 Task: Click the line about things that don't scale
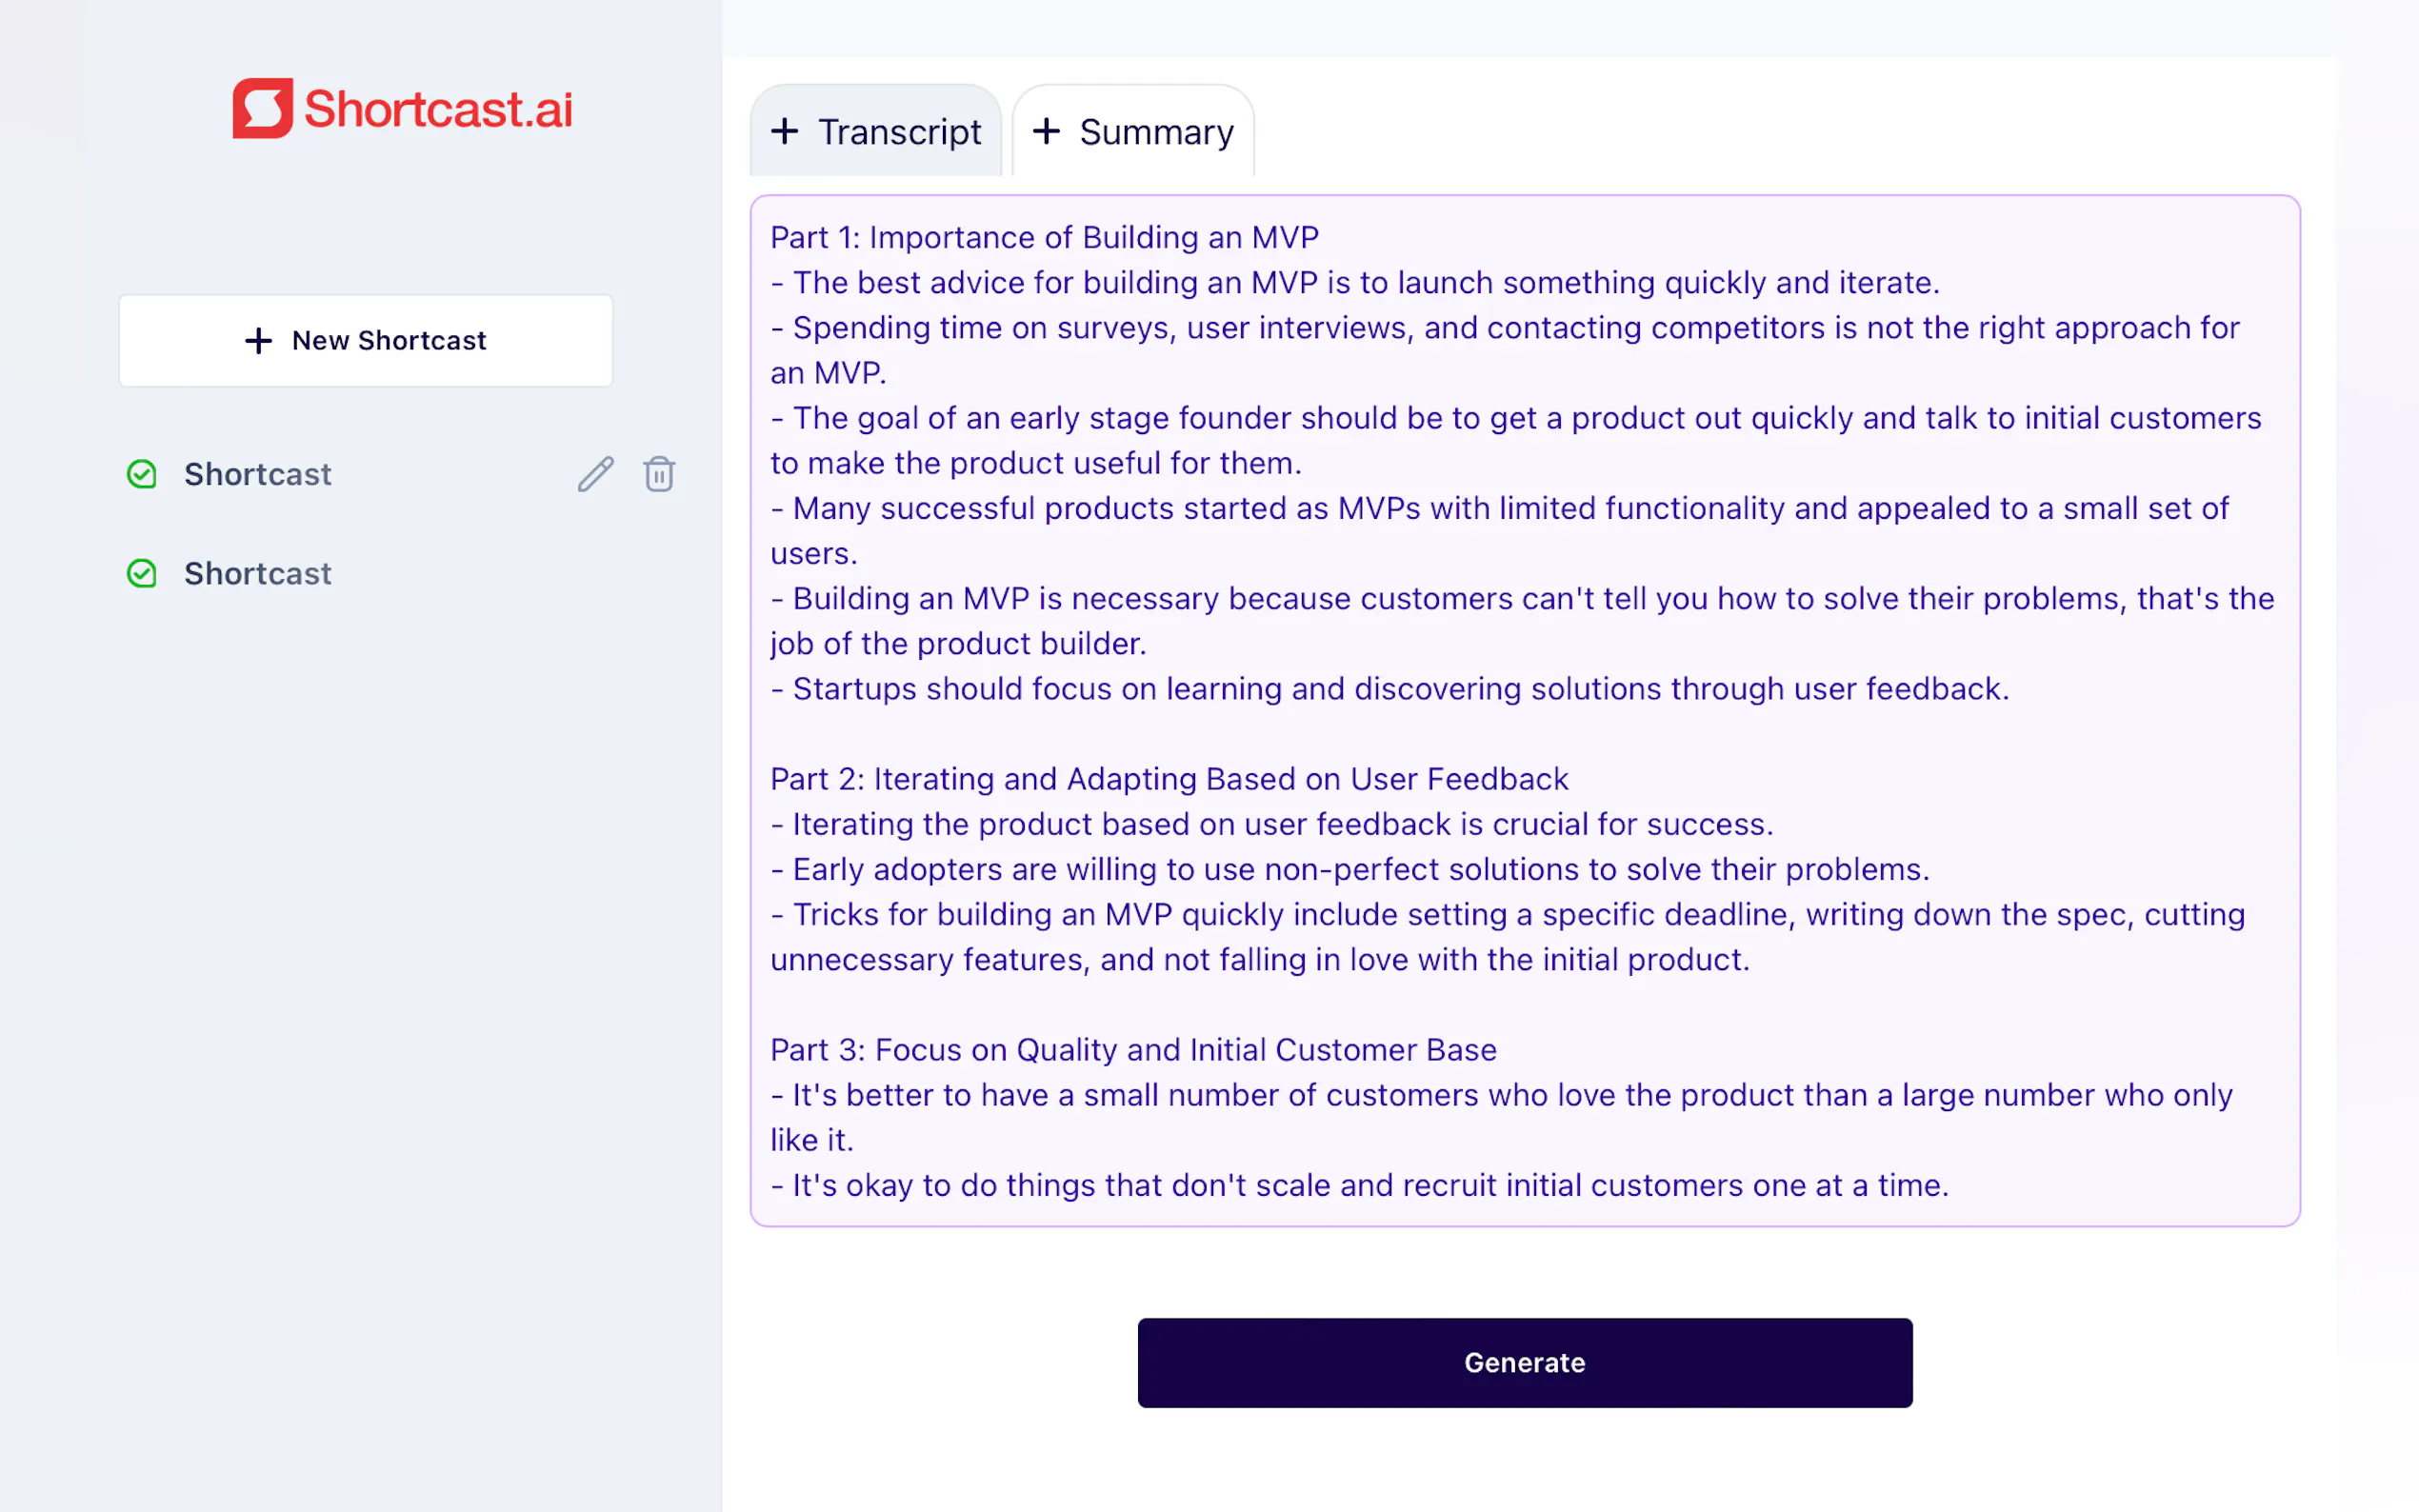click(1360, 1185)
